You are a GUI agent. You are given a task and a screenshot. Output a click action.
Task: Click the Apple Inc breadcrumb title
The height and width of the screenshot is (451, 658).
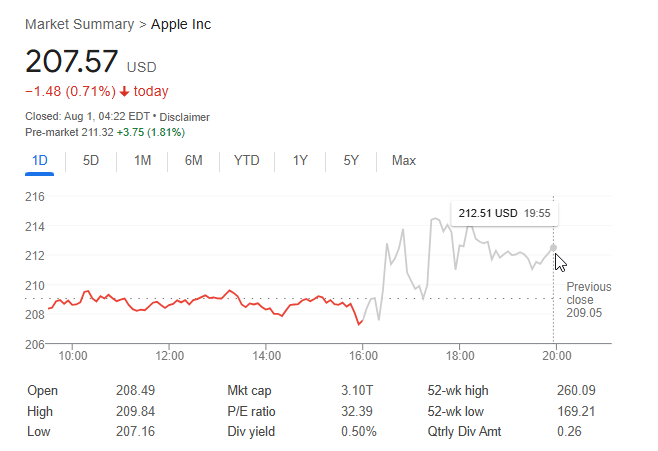(181, 24)
